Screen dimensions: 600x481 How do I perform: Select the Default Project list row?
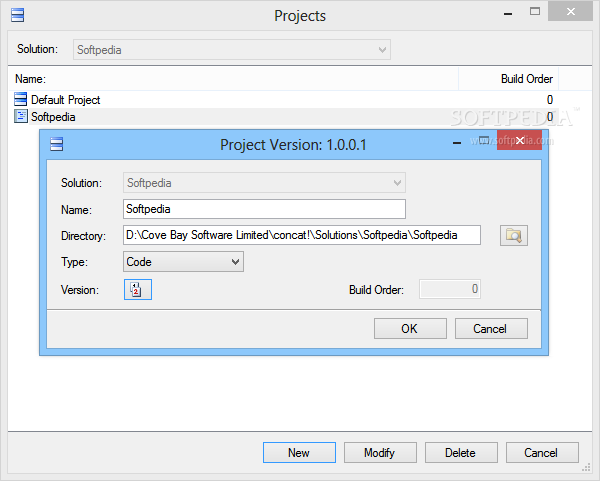[x=283, y=99]
